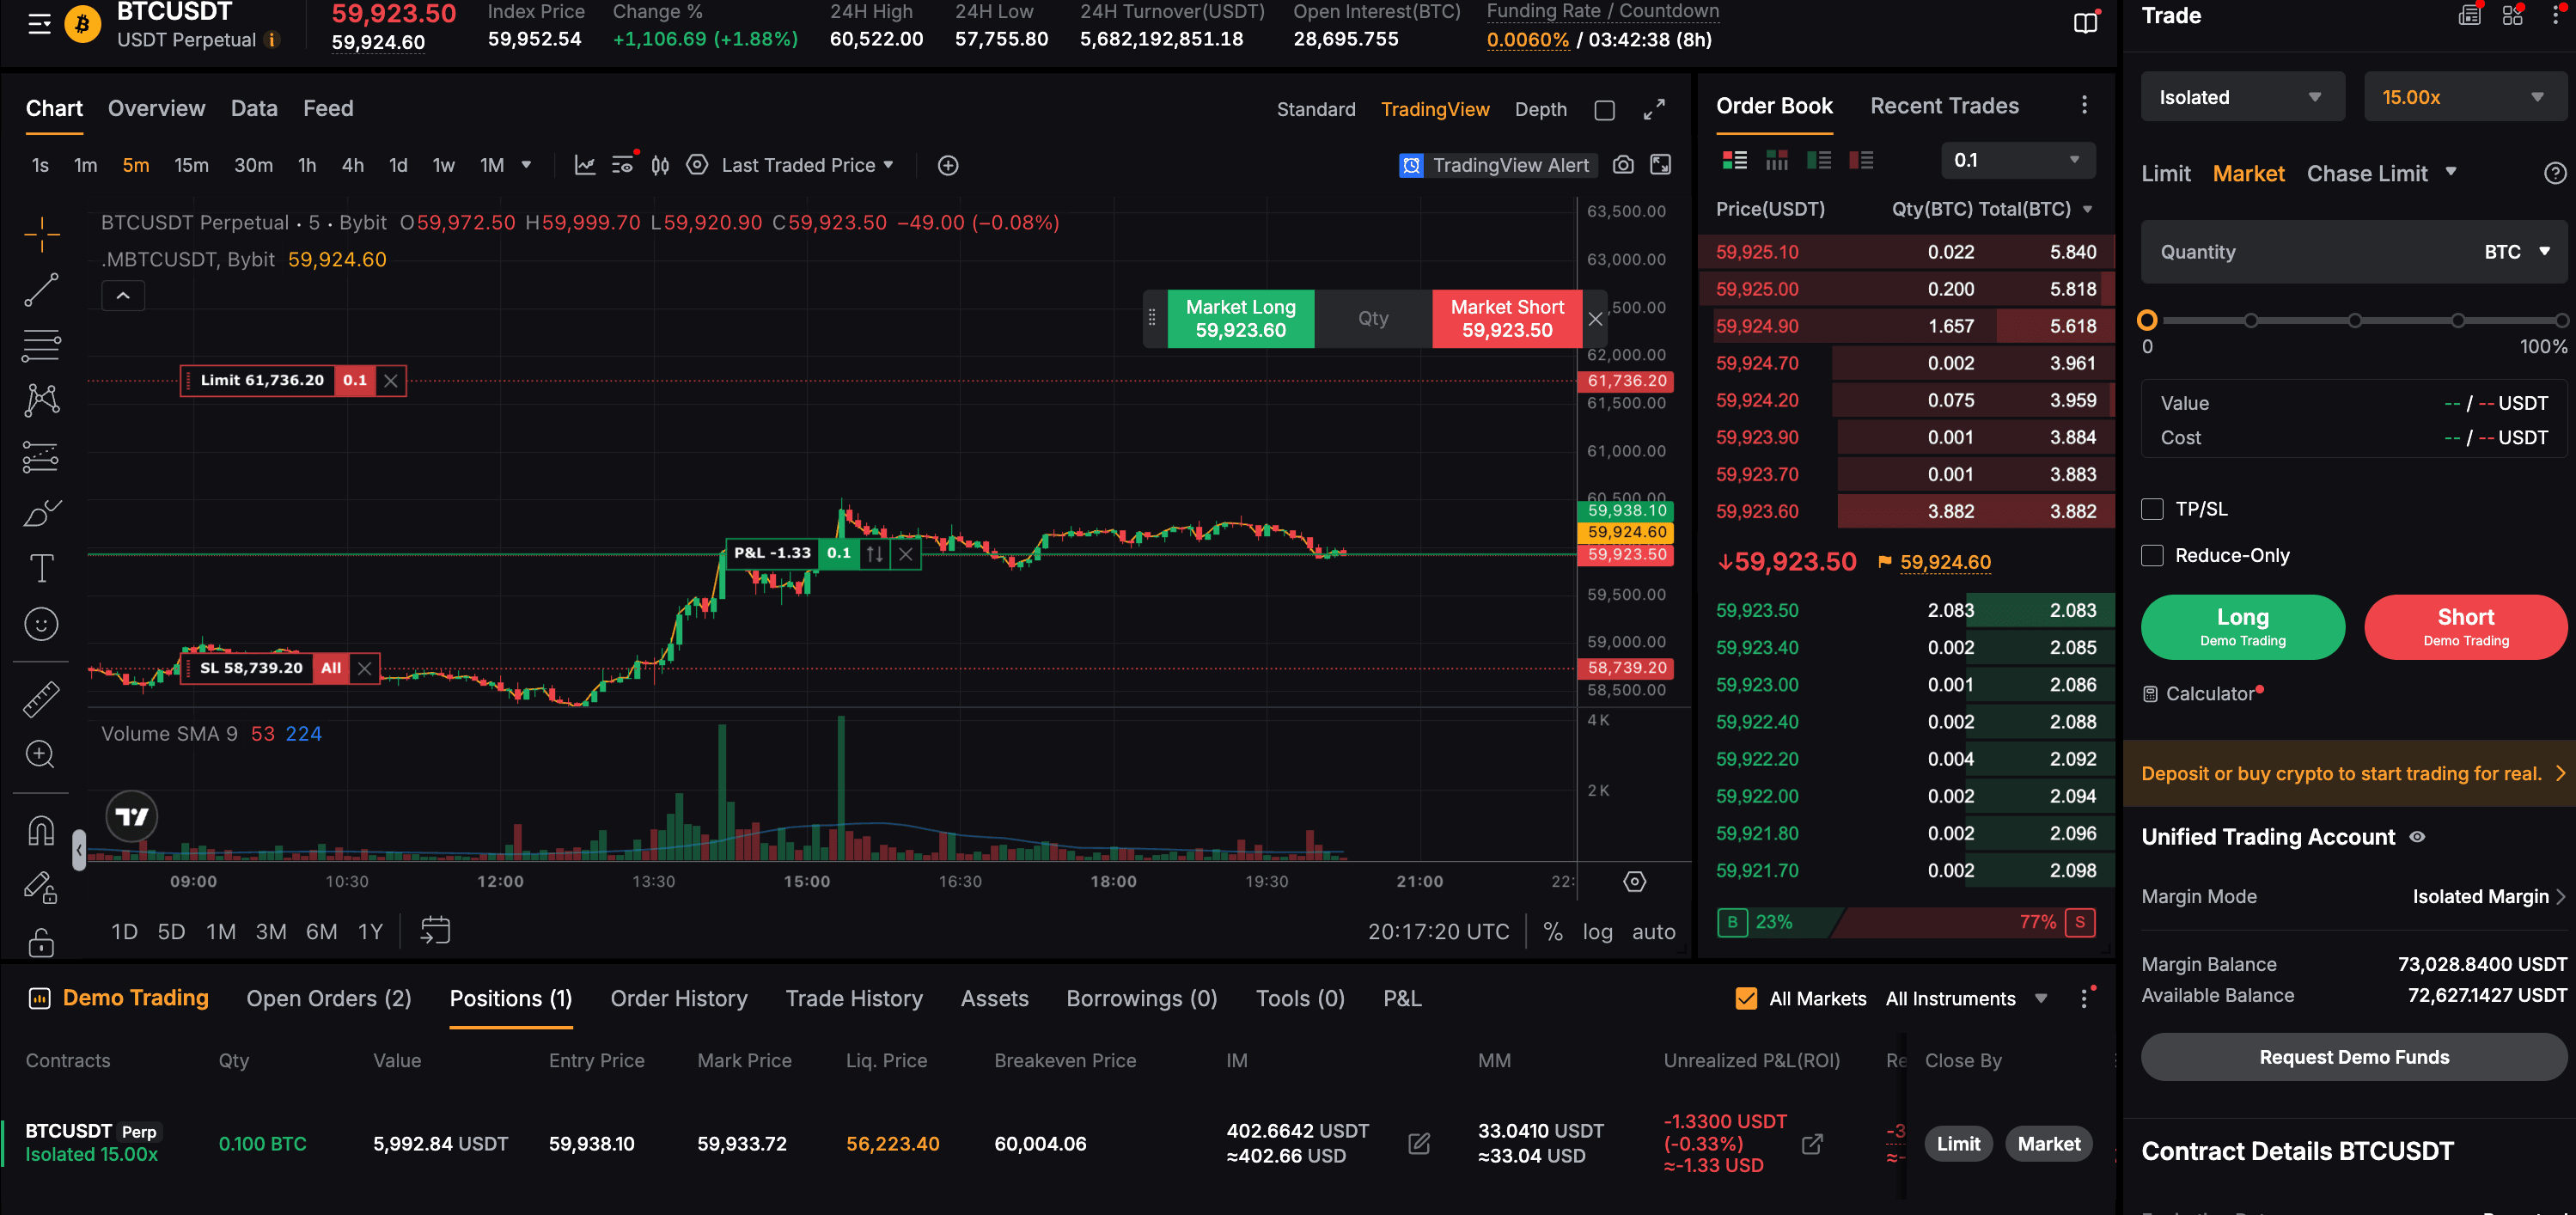
Task: Expand the Chase Limit order type dropdown
Action: coord(2450,172)
